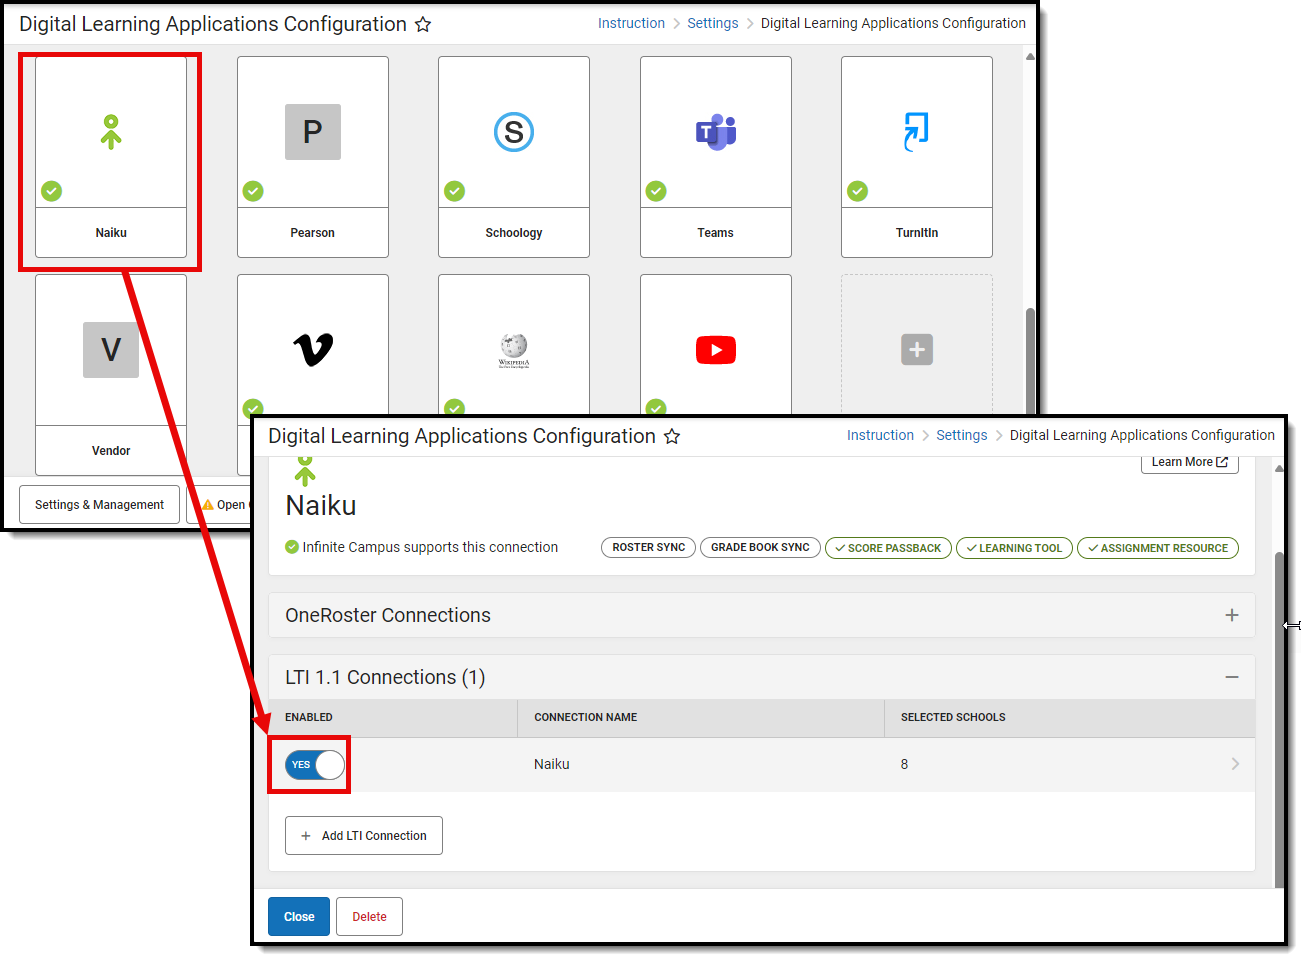
Task: Click the selected schools count 8
Action: coord(904,764)
